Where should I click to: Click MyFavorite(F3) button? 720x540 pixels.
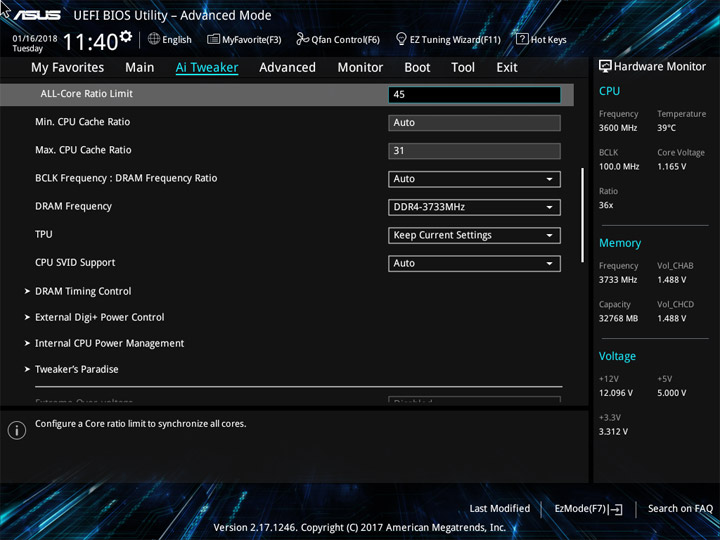pyautogui.click(x=244, y=39)
